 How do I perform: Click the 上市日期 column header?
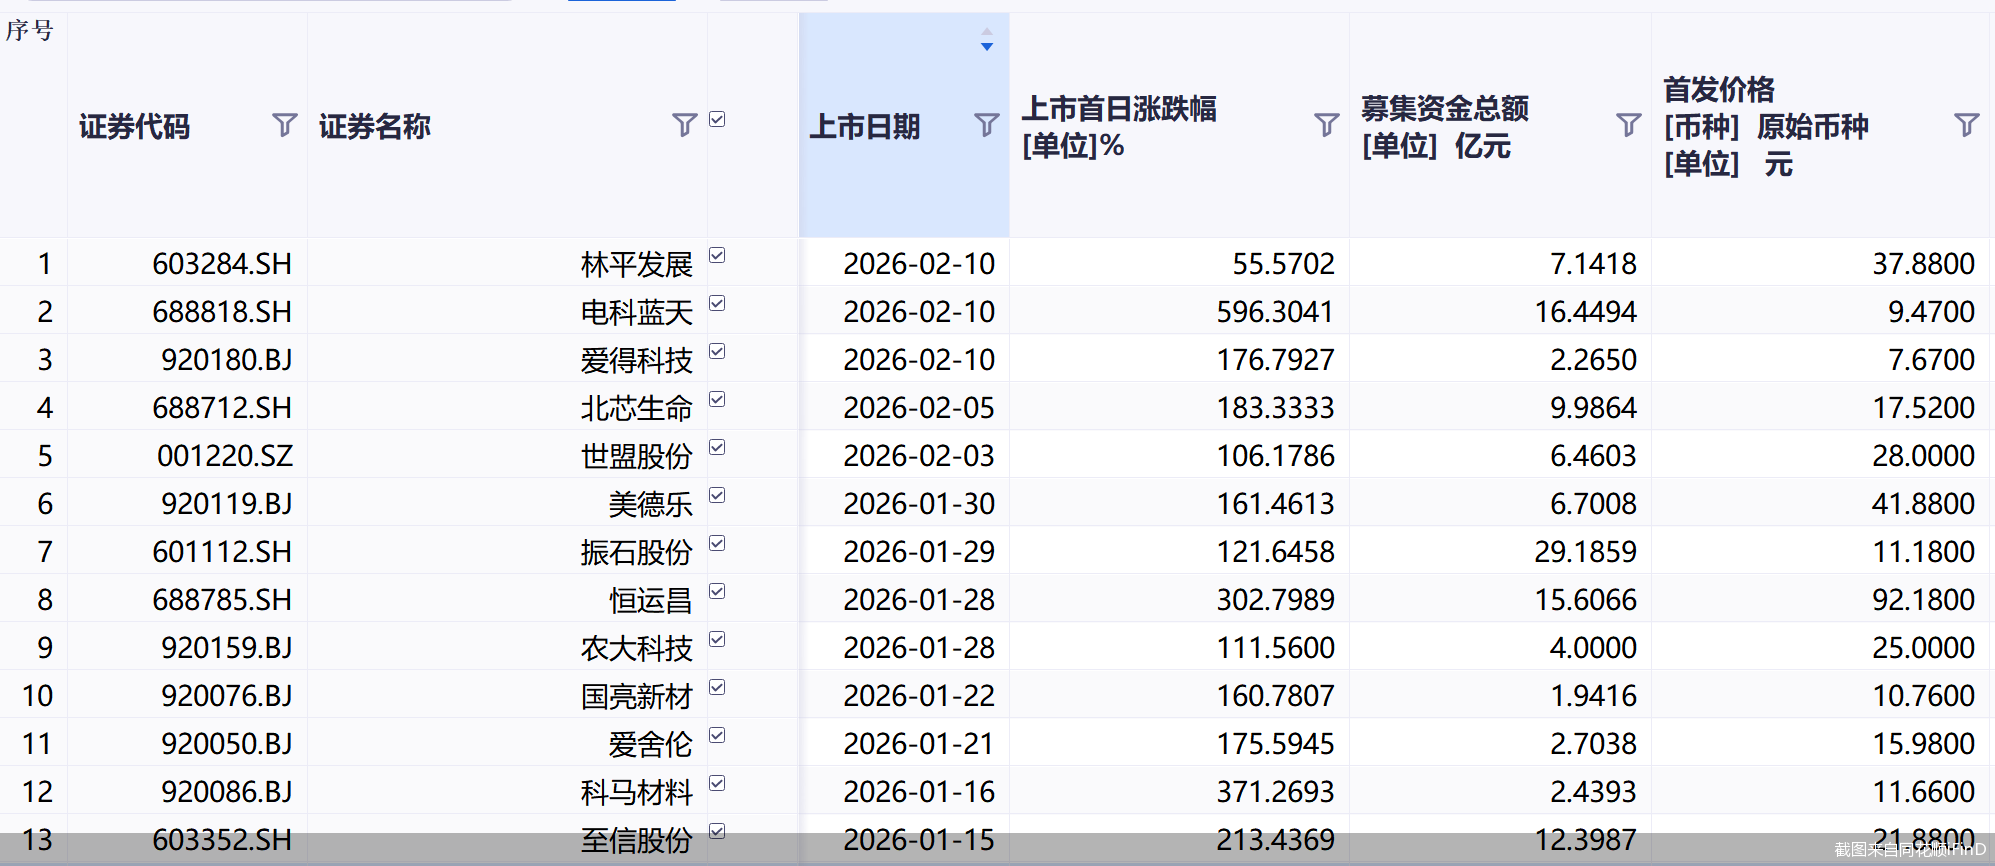tap(865, 127)
